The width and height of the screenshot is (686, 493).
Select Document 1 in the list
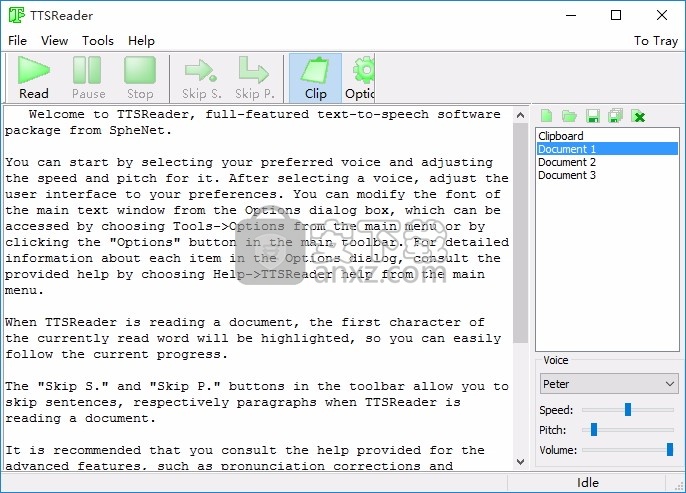click(607, 149)
